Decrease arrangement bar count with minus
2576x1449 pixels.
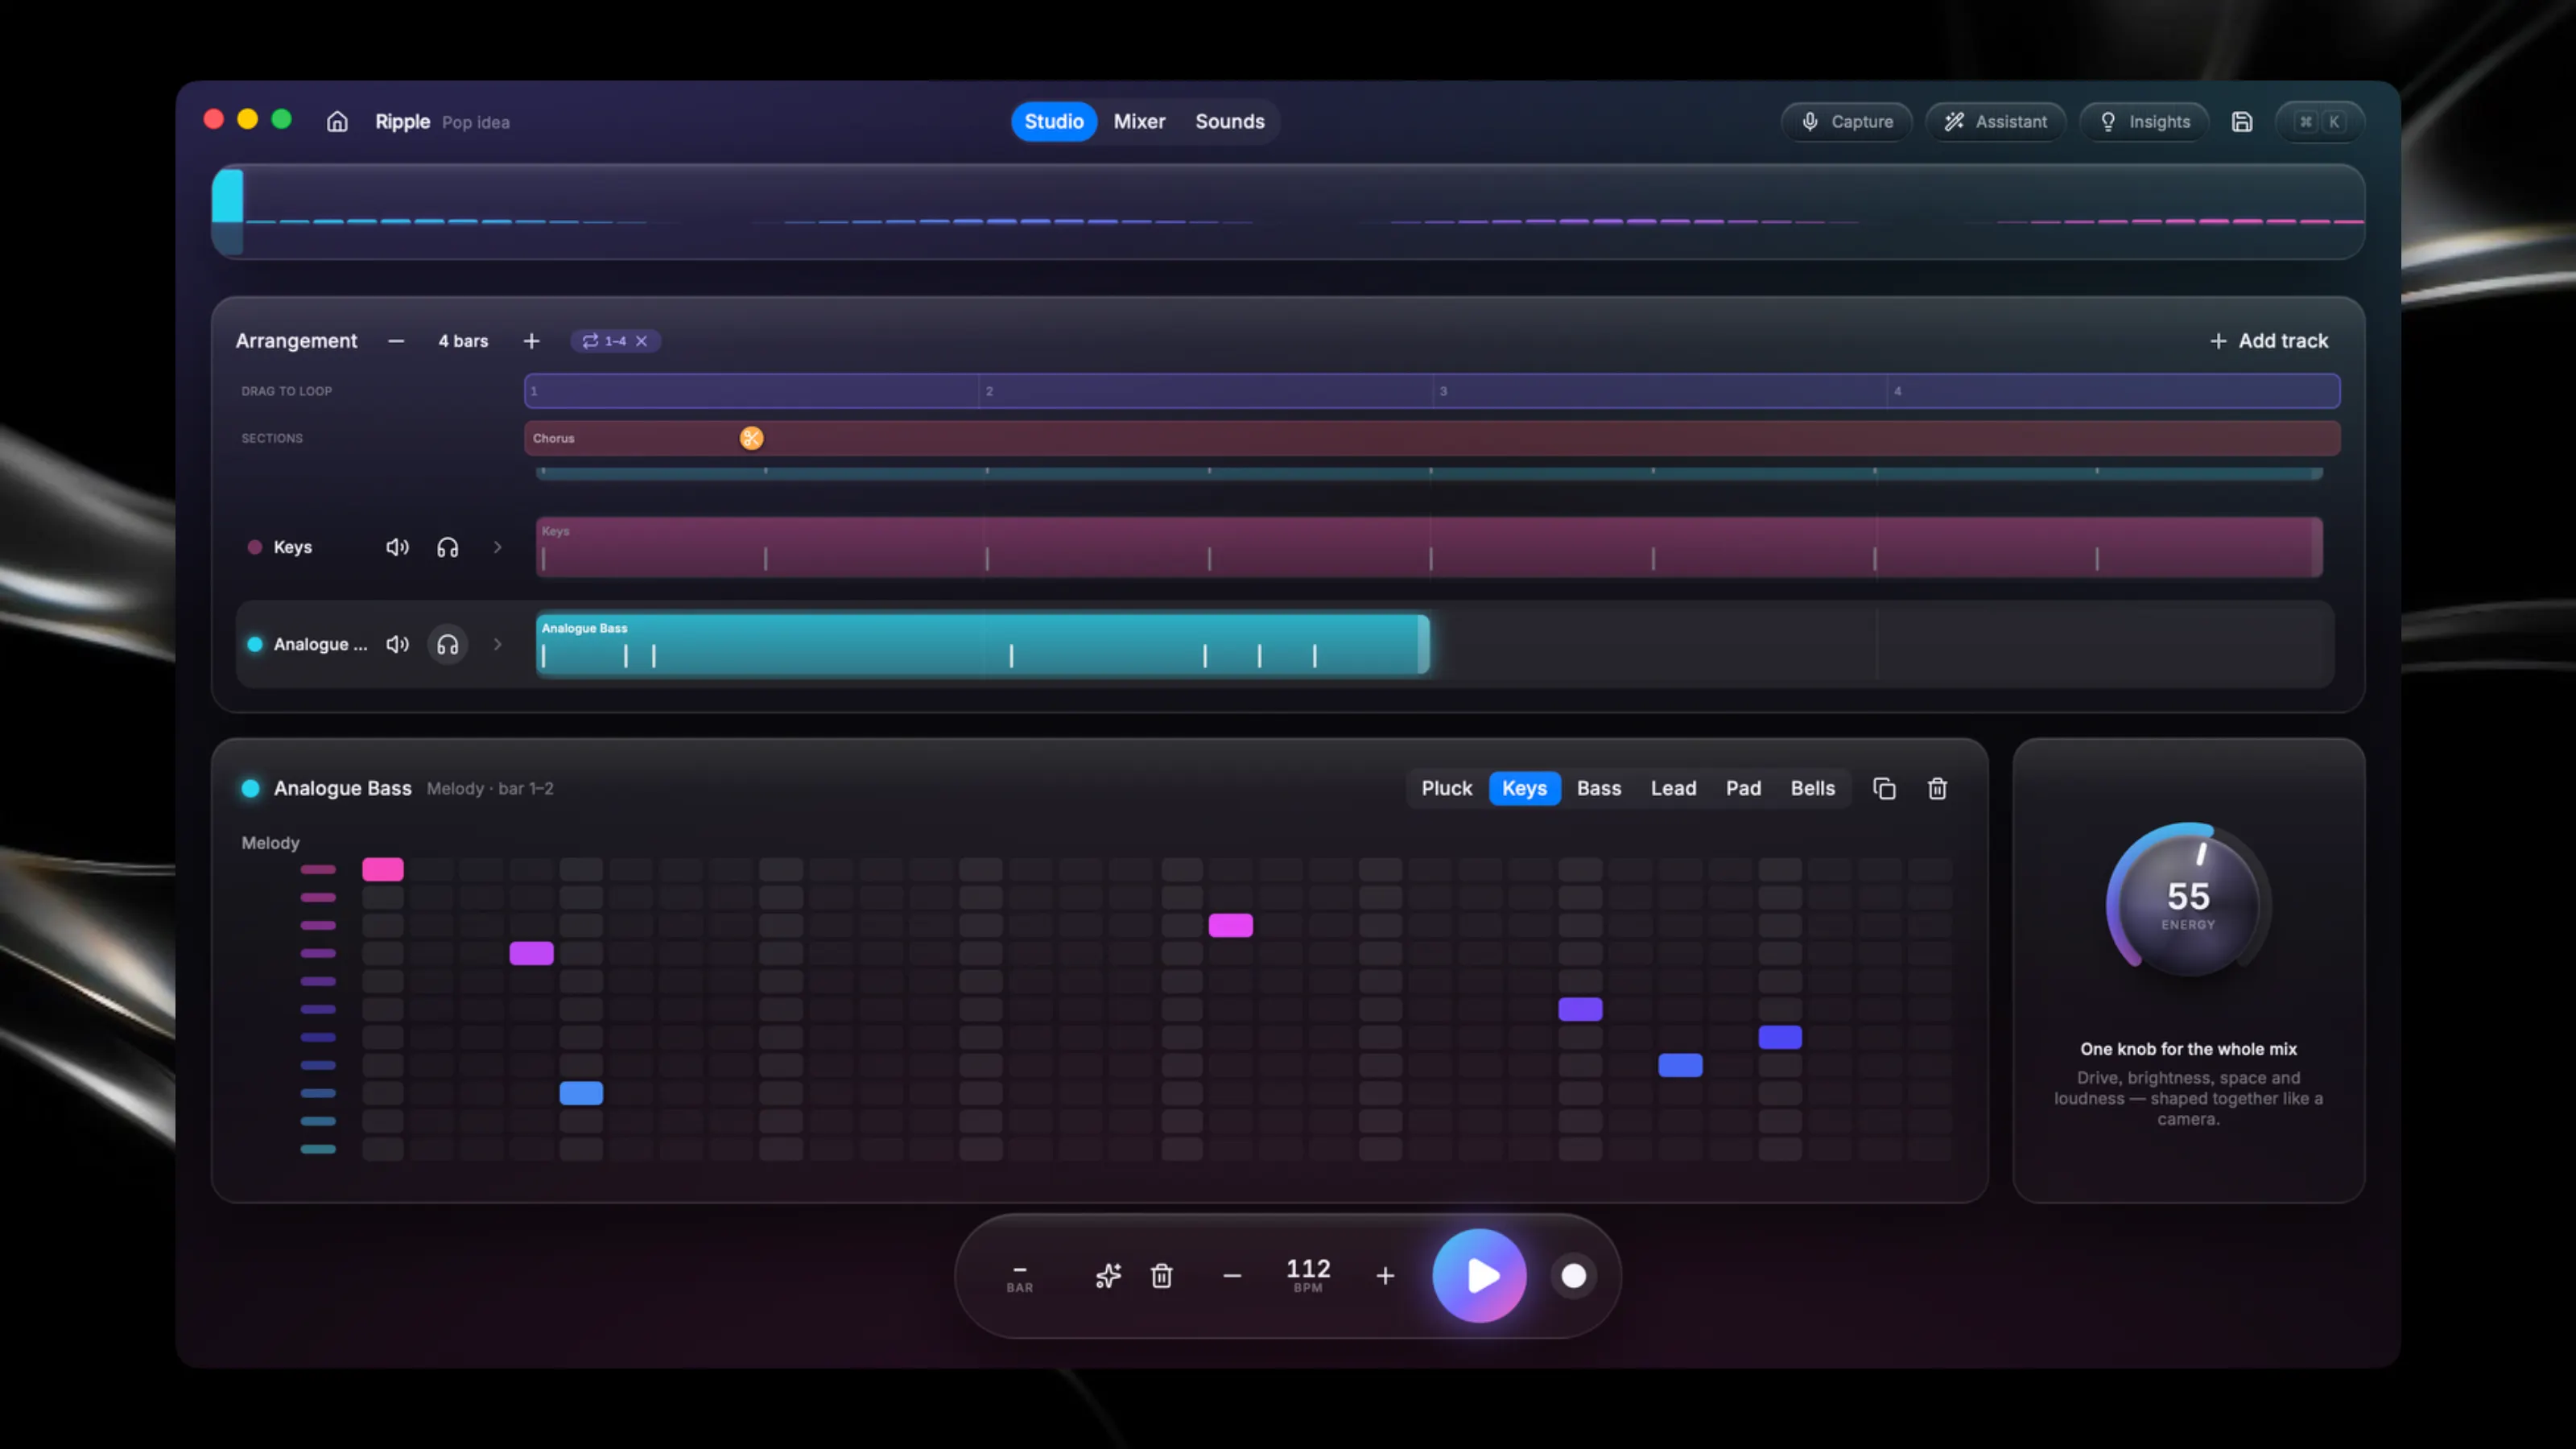point(396,341)
